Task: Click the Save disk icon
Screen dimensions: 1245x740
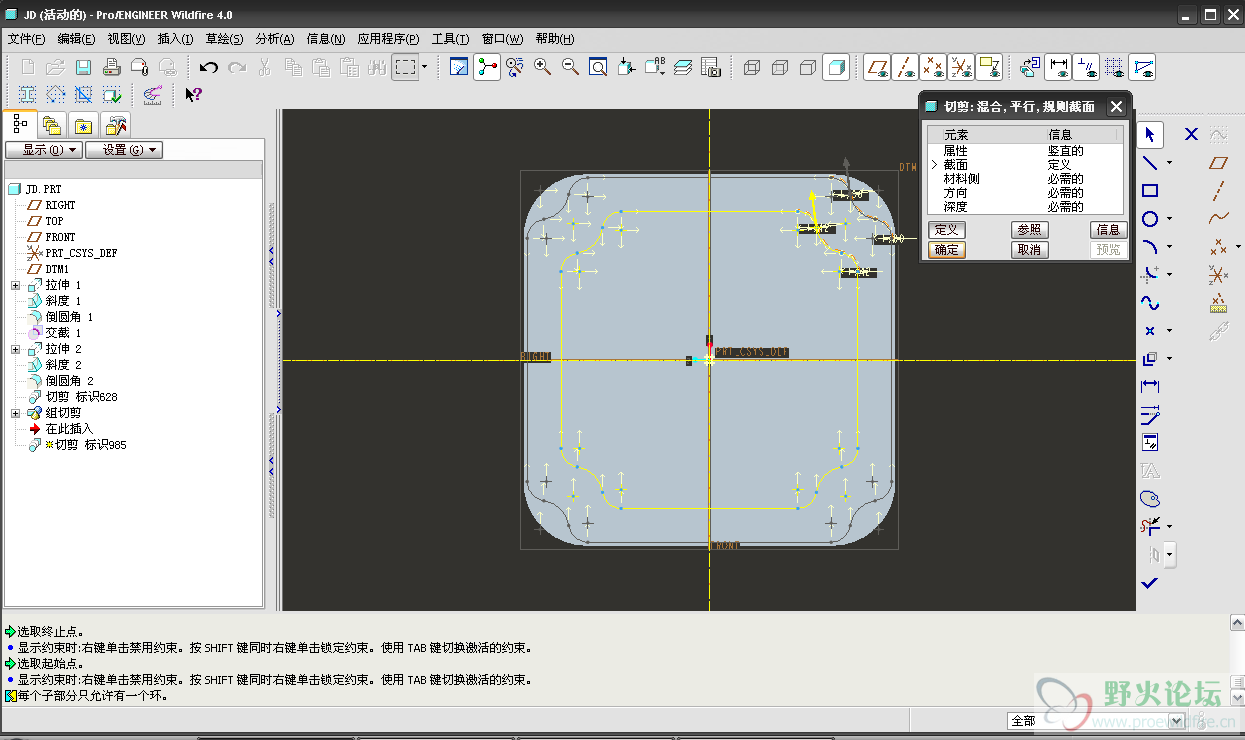Action: pyautogui.click(x=83, y=67)
